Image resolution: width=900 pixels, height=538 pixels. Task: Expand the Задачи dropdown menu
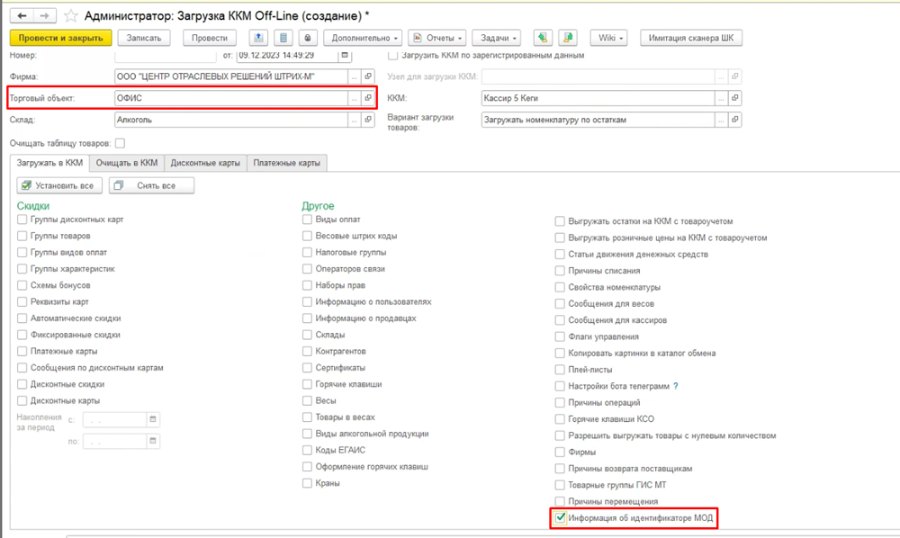(496, 38)
